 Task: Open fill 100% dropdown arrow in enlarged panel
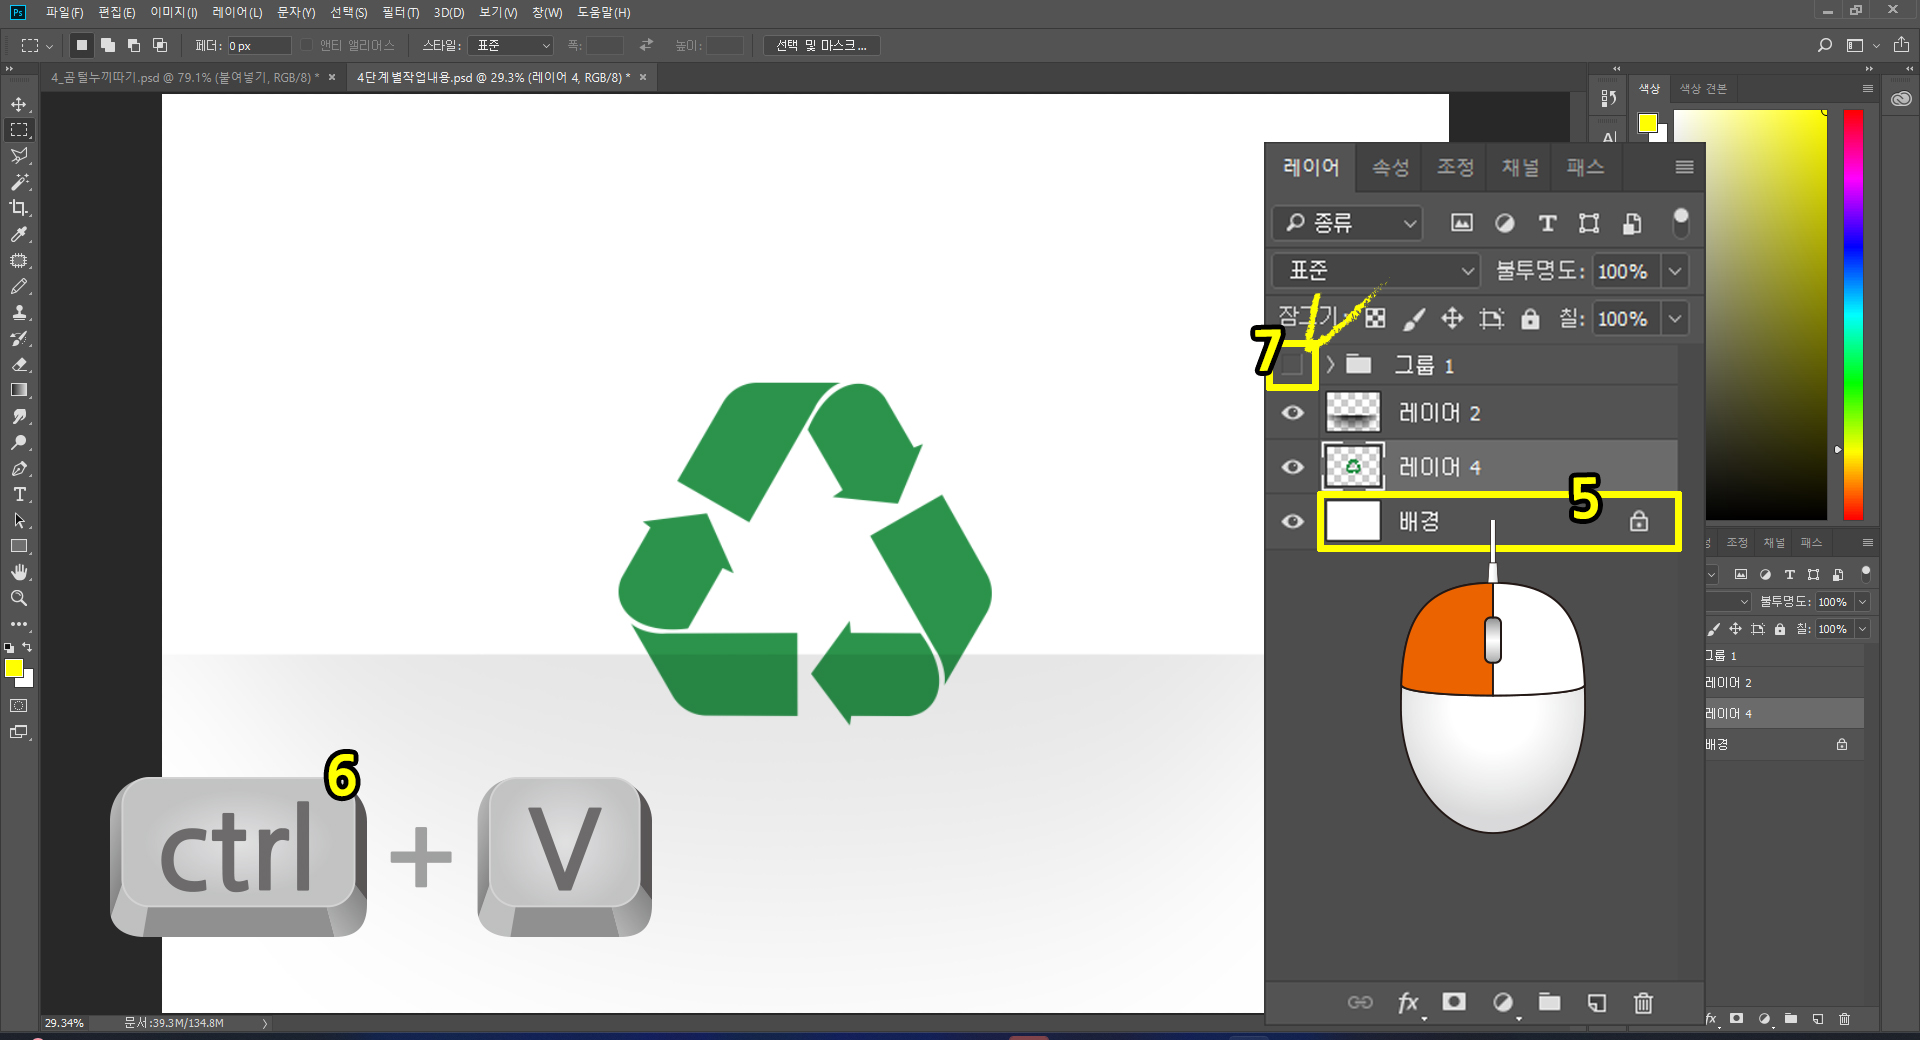pyautogui.click(x=1675, y=319)
